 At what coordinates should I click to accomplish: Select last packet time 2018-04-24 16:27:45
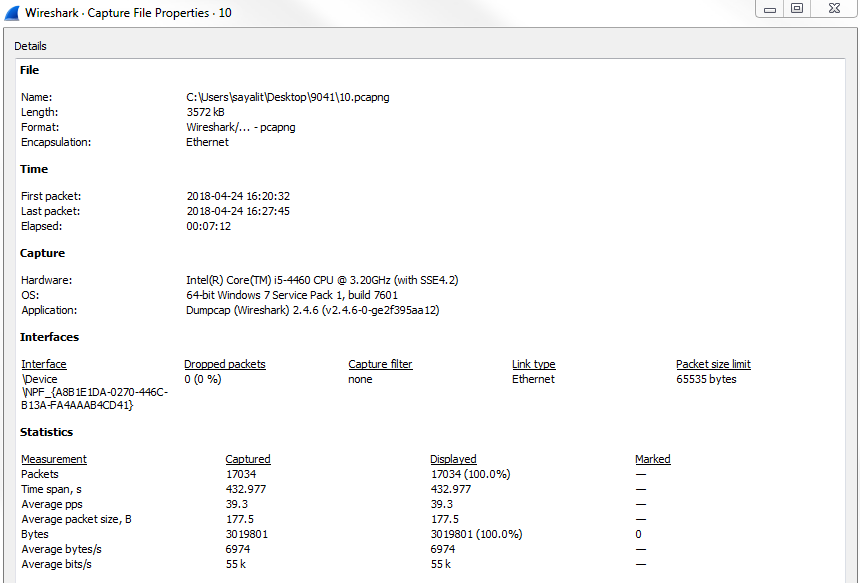point(238,211)
